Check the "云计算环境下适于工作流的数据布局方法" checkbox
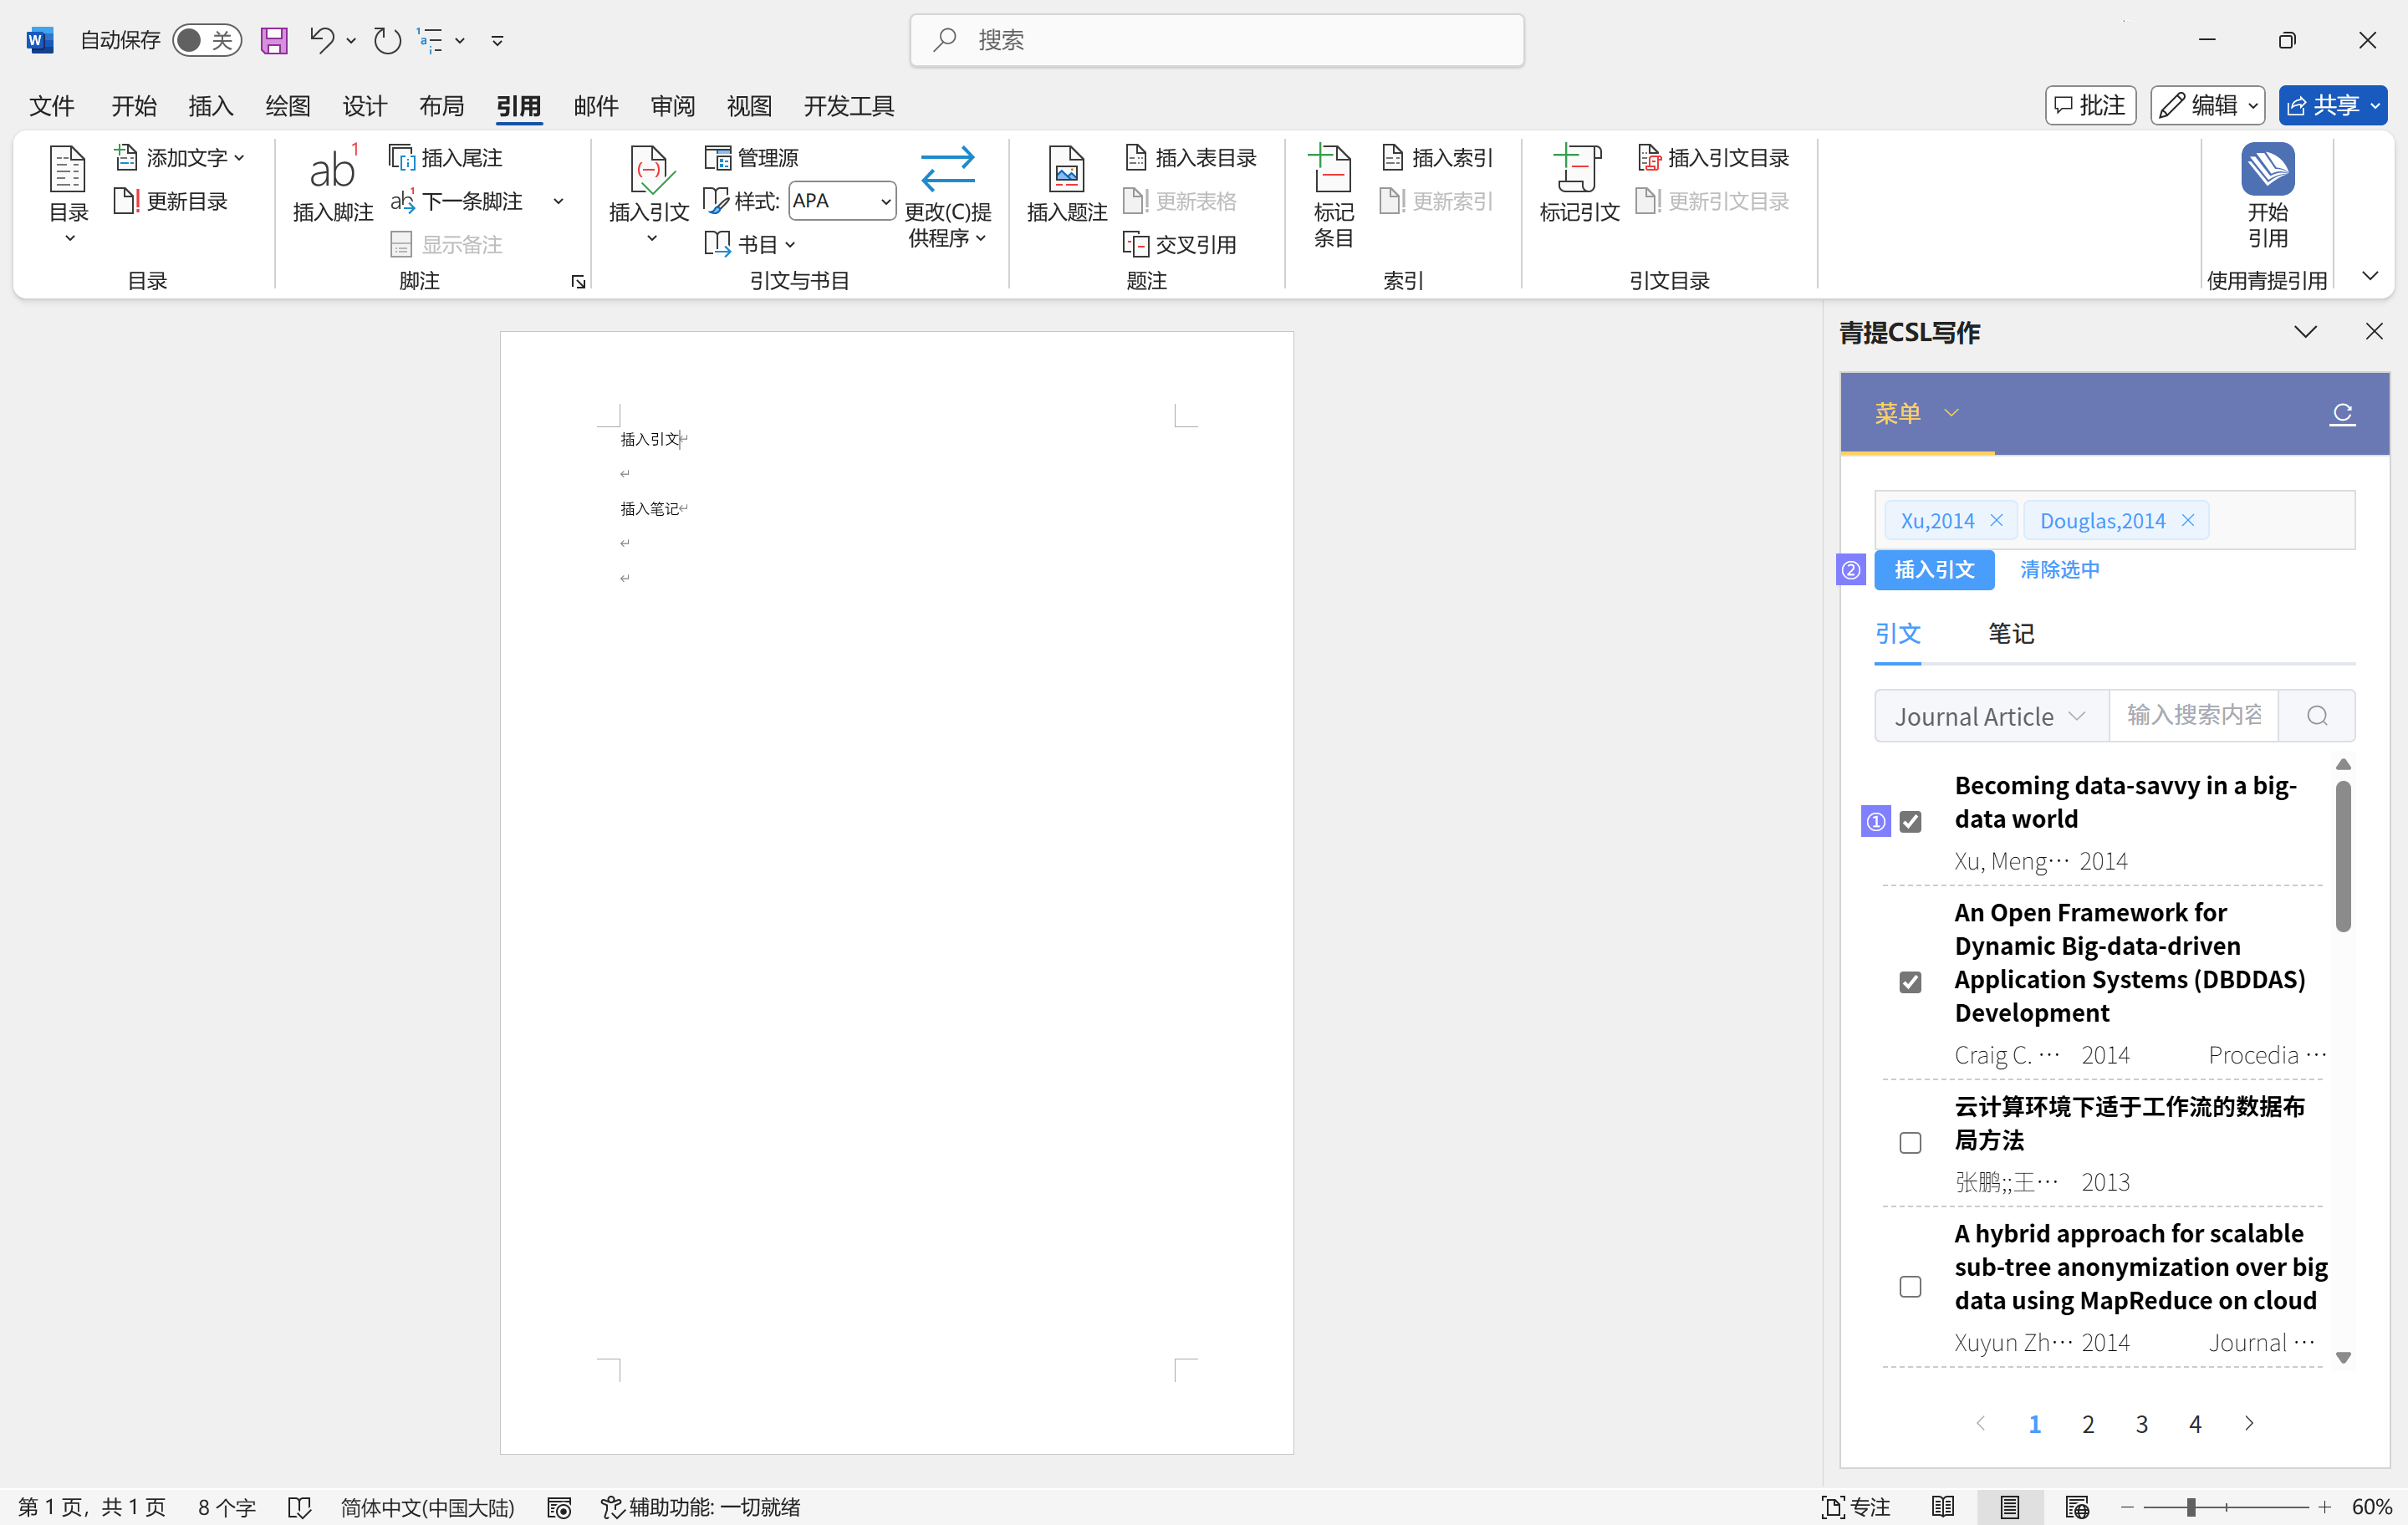 click(1910, 1143)
